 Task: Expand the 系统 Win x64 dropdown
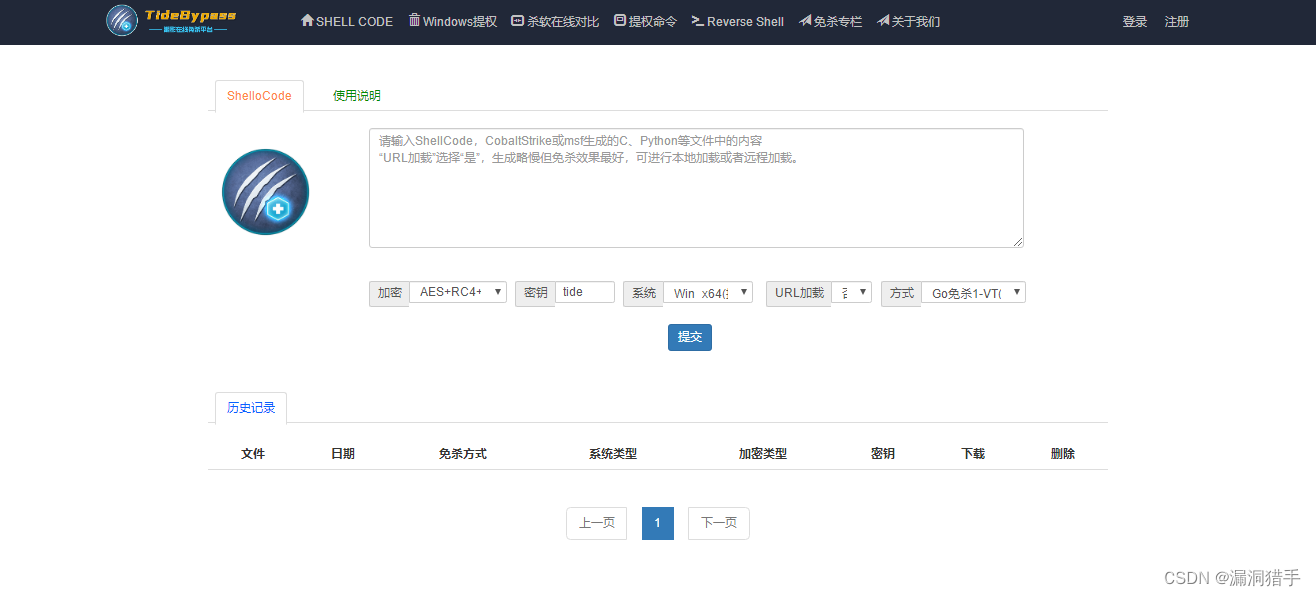tap(708, 292)
